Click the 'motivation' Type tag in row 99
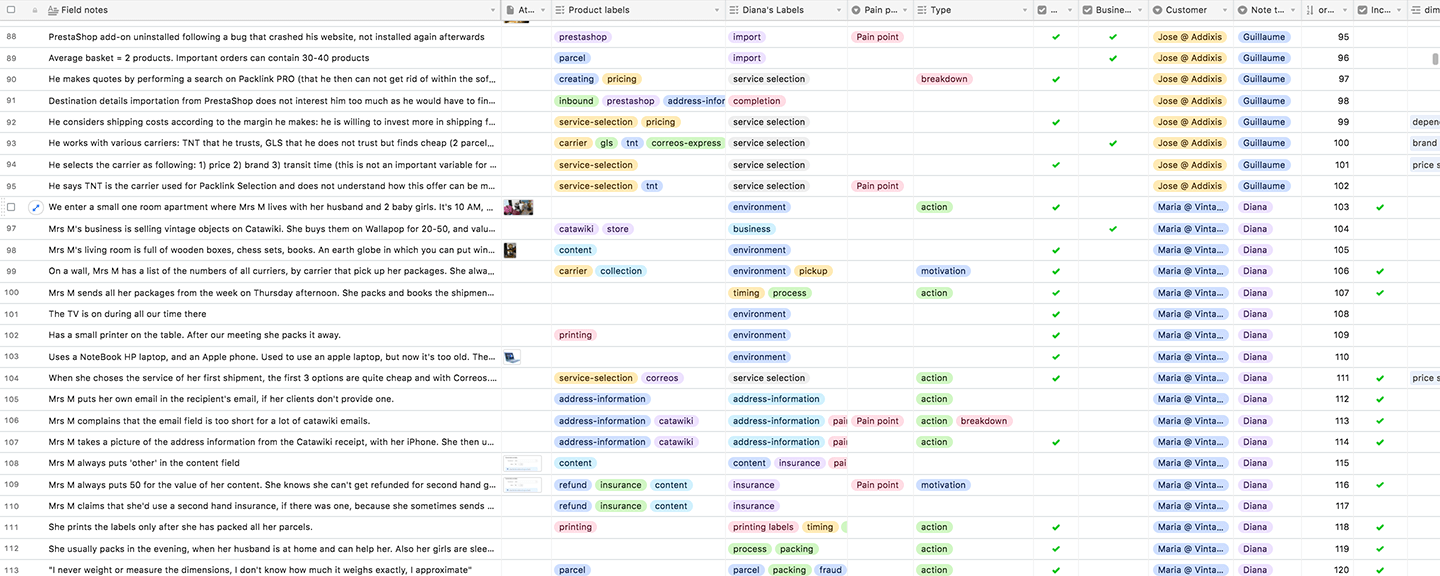Screen dimensions: 1440x576 pos(943,271)
